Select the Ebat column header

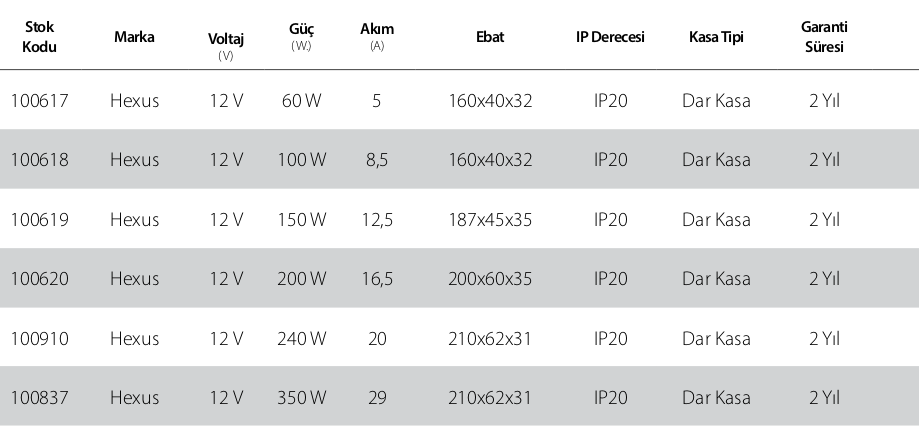coord(490,37)
